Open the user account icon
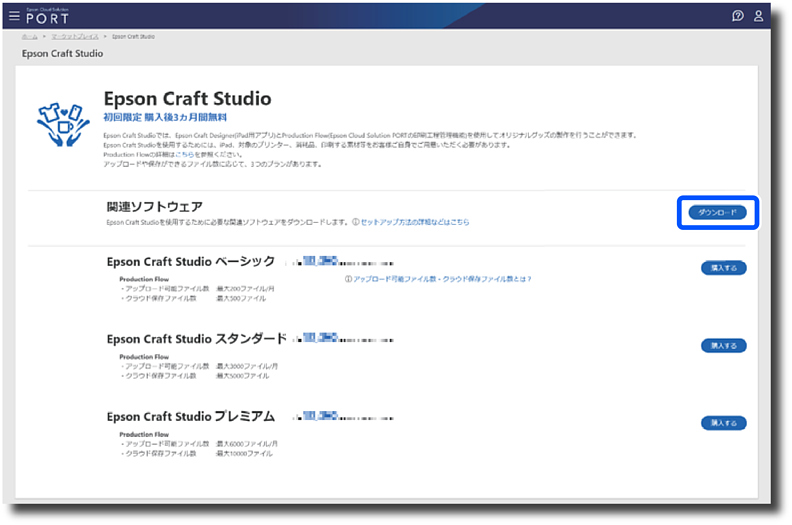Screen dimensions: 792x525 tap(759, 16)
